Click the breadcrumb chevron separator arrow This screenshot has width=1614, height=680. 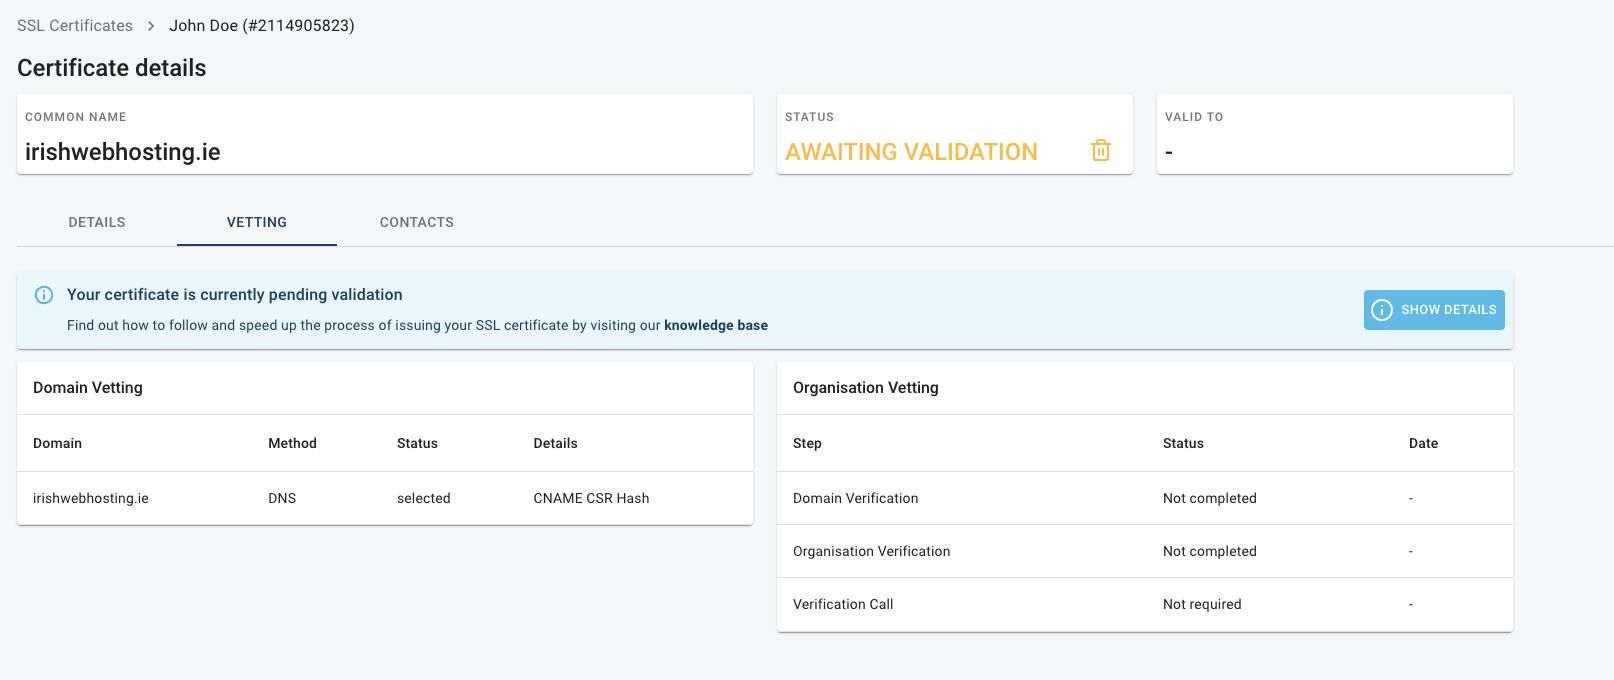[x=151, y=26]
